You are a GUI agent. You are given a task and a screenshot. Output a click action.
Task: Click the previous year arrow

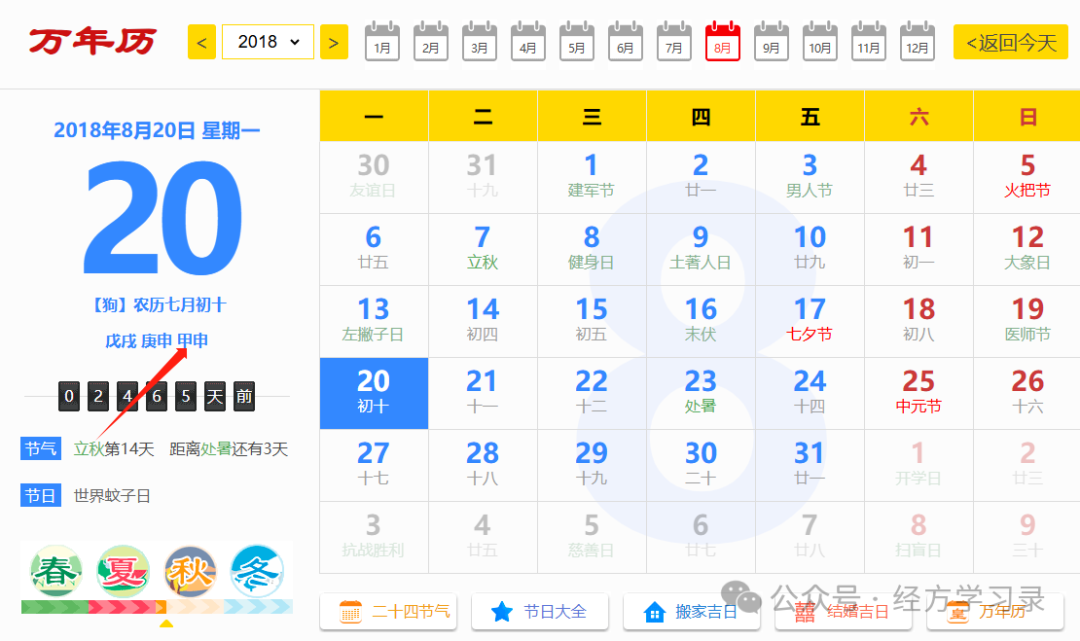click(x=201, y=42)
